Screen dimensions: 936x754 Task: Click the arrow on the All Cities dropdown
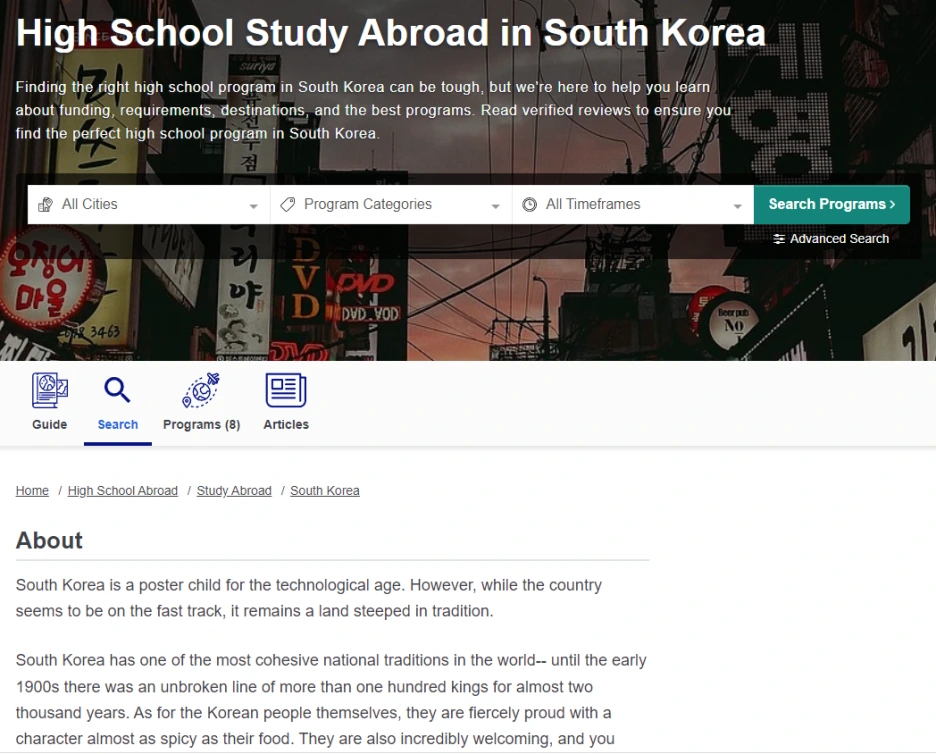pos(254,206)
